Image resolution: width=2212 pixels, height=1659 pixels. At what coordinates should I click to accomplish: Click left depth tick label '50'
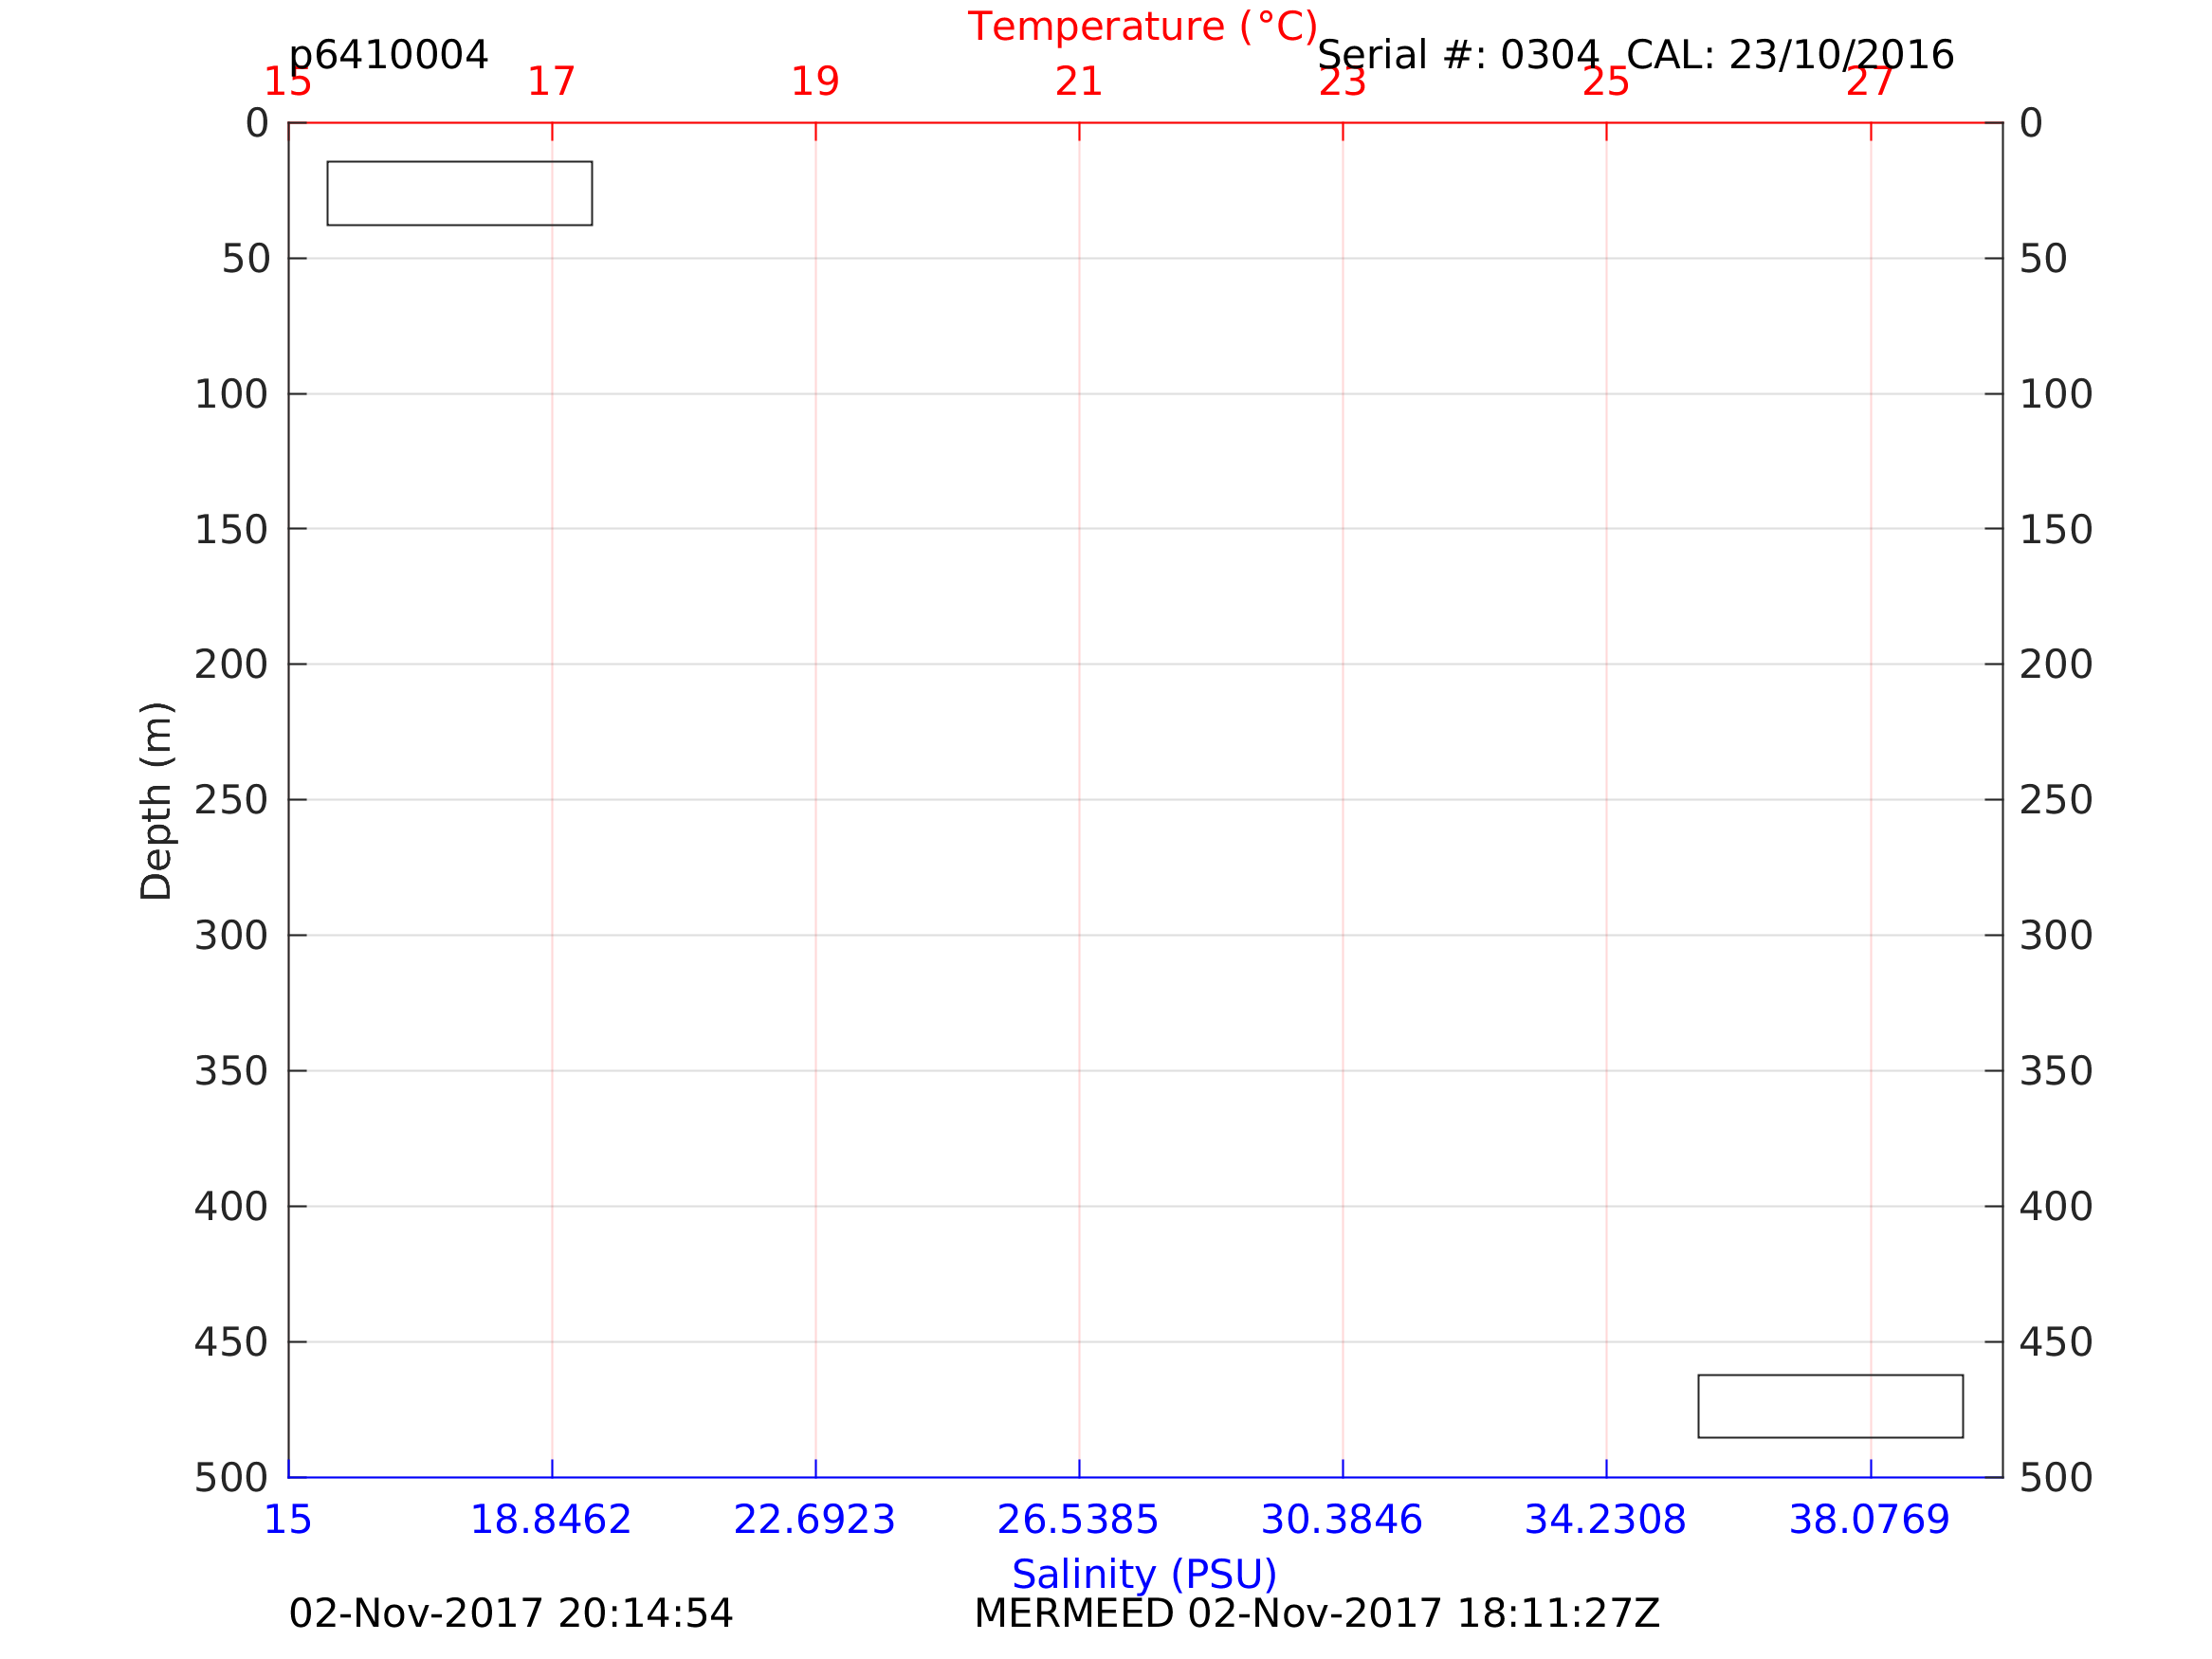coord(246,259)
